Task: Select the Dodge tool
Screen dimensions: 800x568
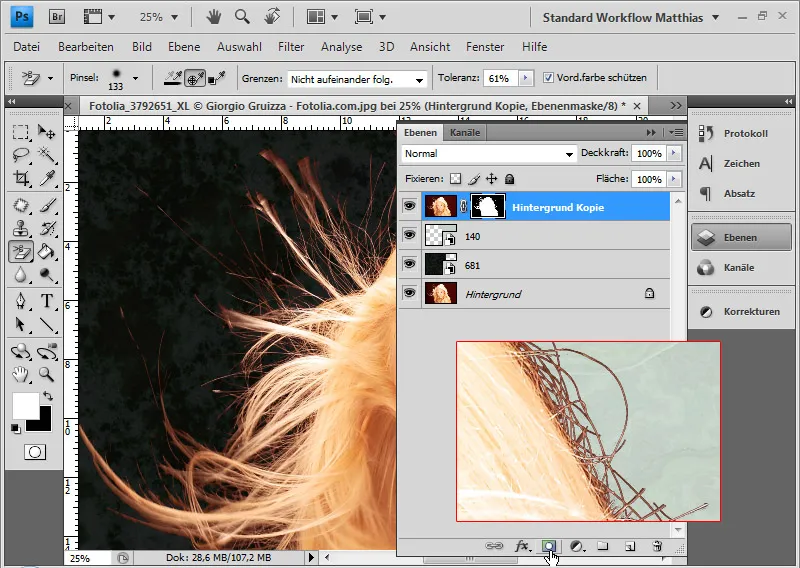Action: [x=46, y=275]
